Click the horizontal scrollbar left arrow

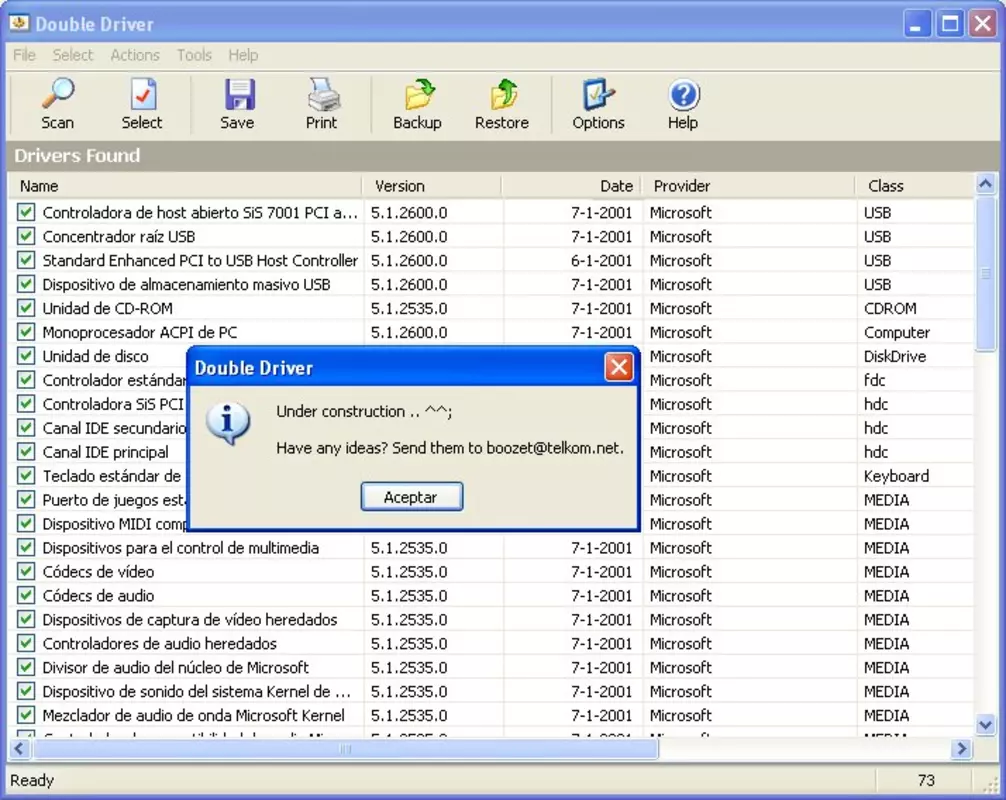point(19,749)
